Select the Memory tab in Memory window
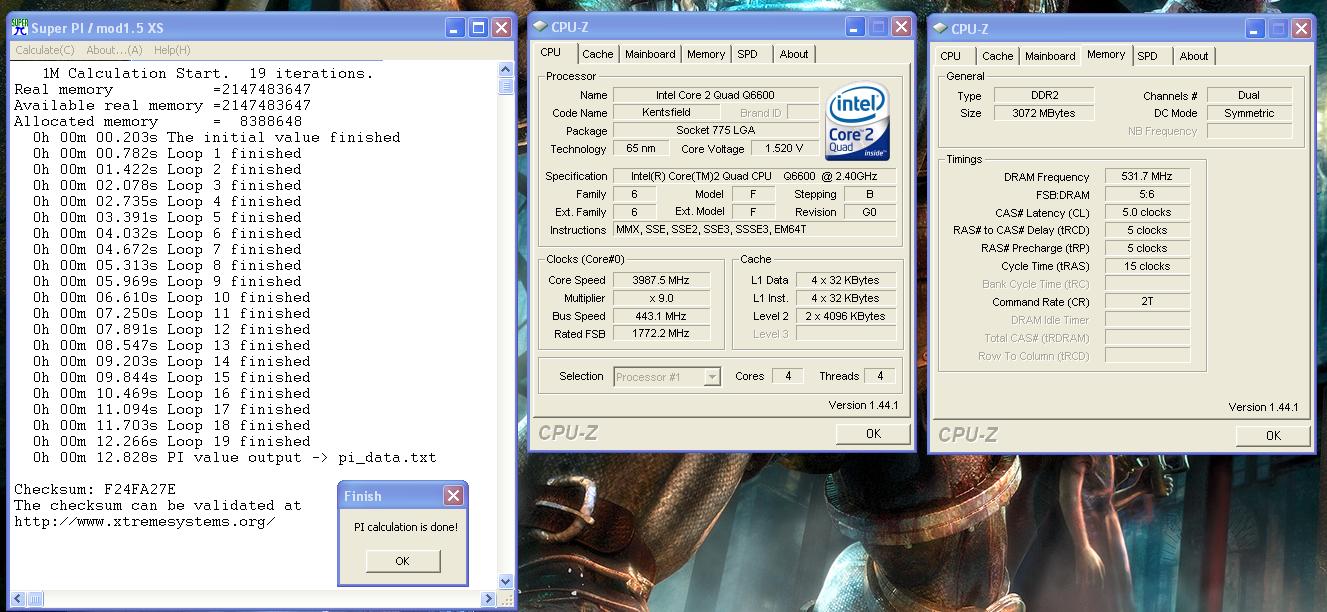This screenshot has height=612, width=1327. (1106, 54)
